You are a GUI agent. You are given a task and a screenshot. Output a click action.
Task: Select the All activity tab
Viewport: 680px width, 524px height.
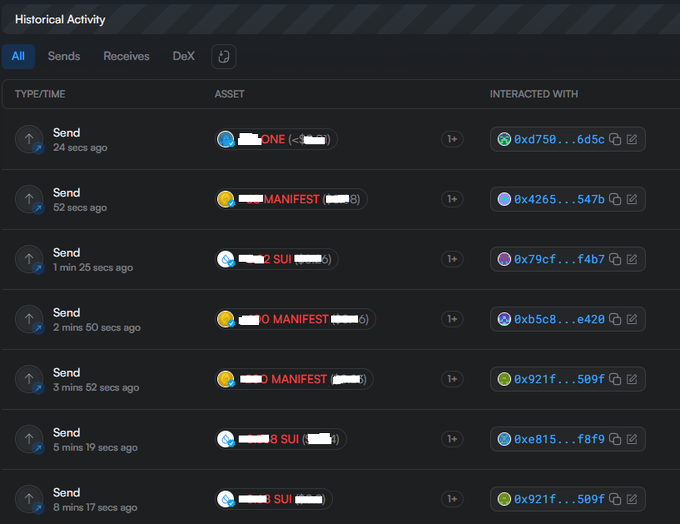[18, 56]
